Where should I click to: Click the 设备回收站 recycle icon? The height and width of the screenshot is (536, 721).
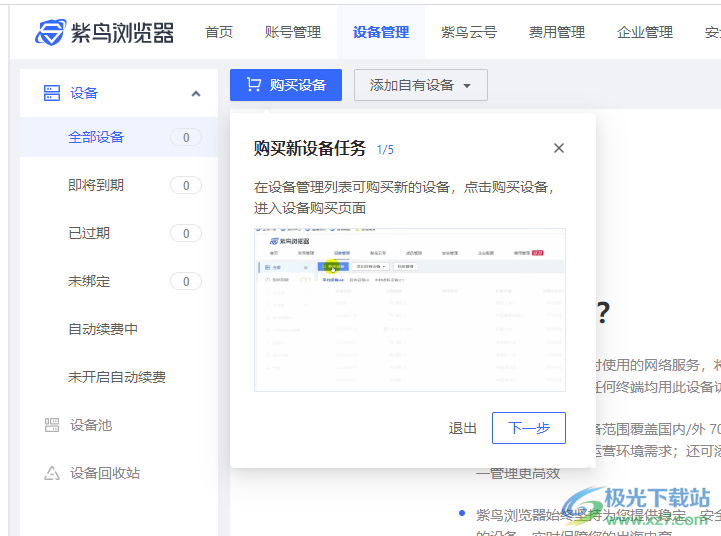point(52,473)
